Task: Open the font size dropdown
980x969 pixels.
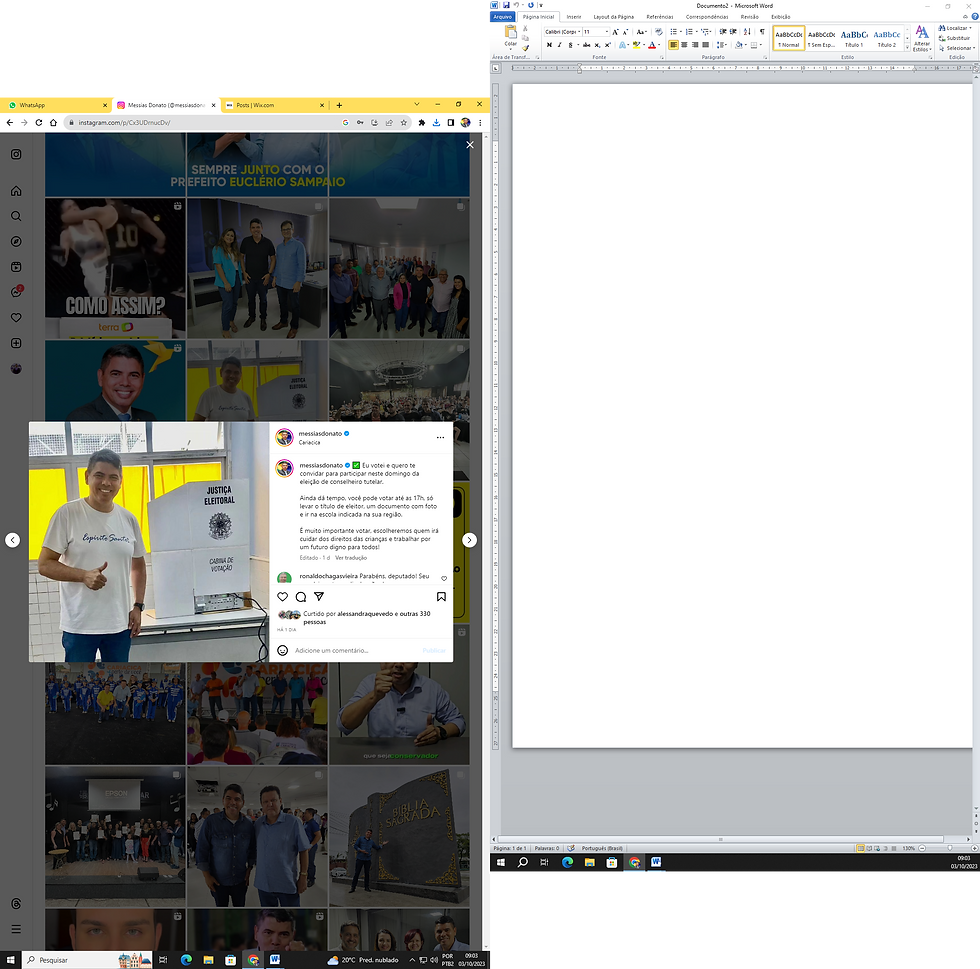Action: click(606, 32)
